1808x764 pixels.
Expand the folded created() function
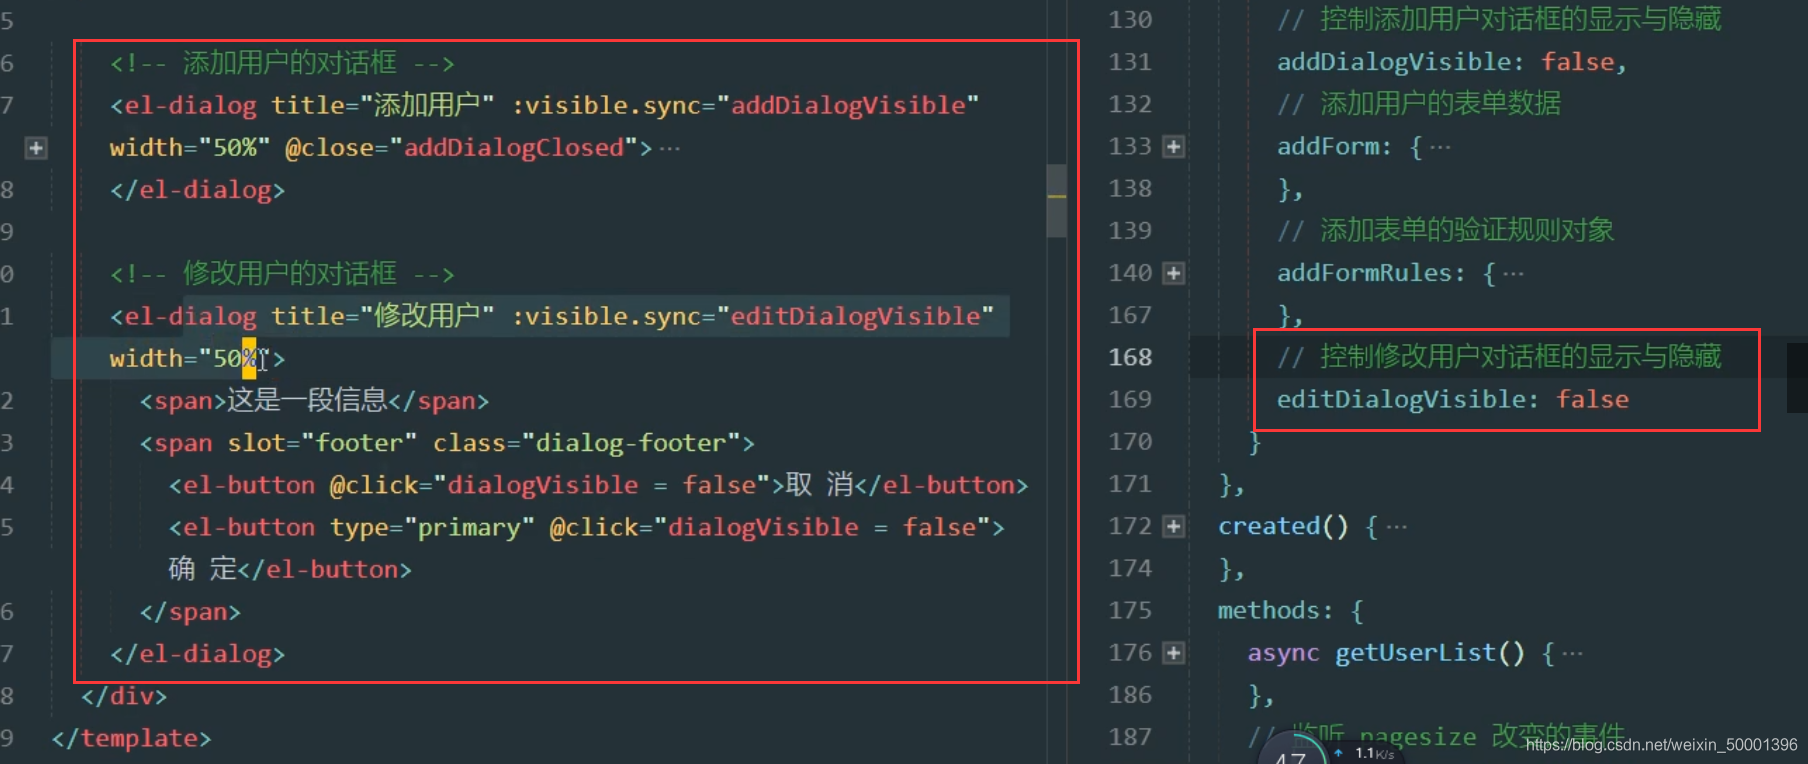click(1174, 526)
